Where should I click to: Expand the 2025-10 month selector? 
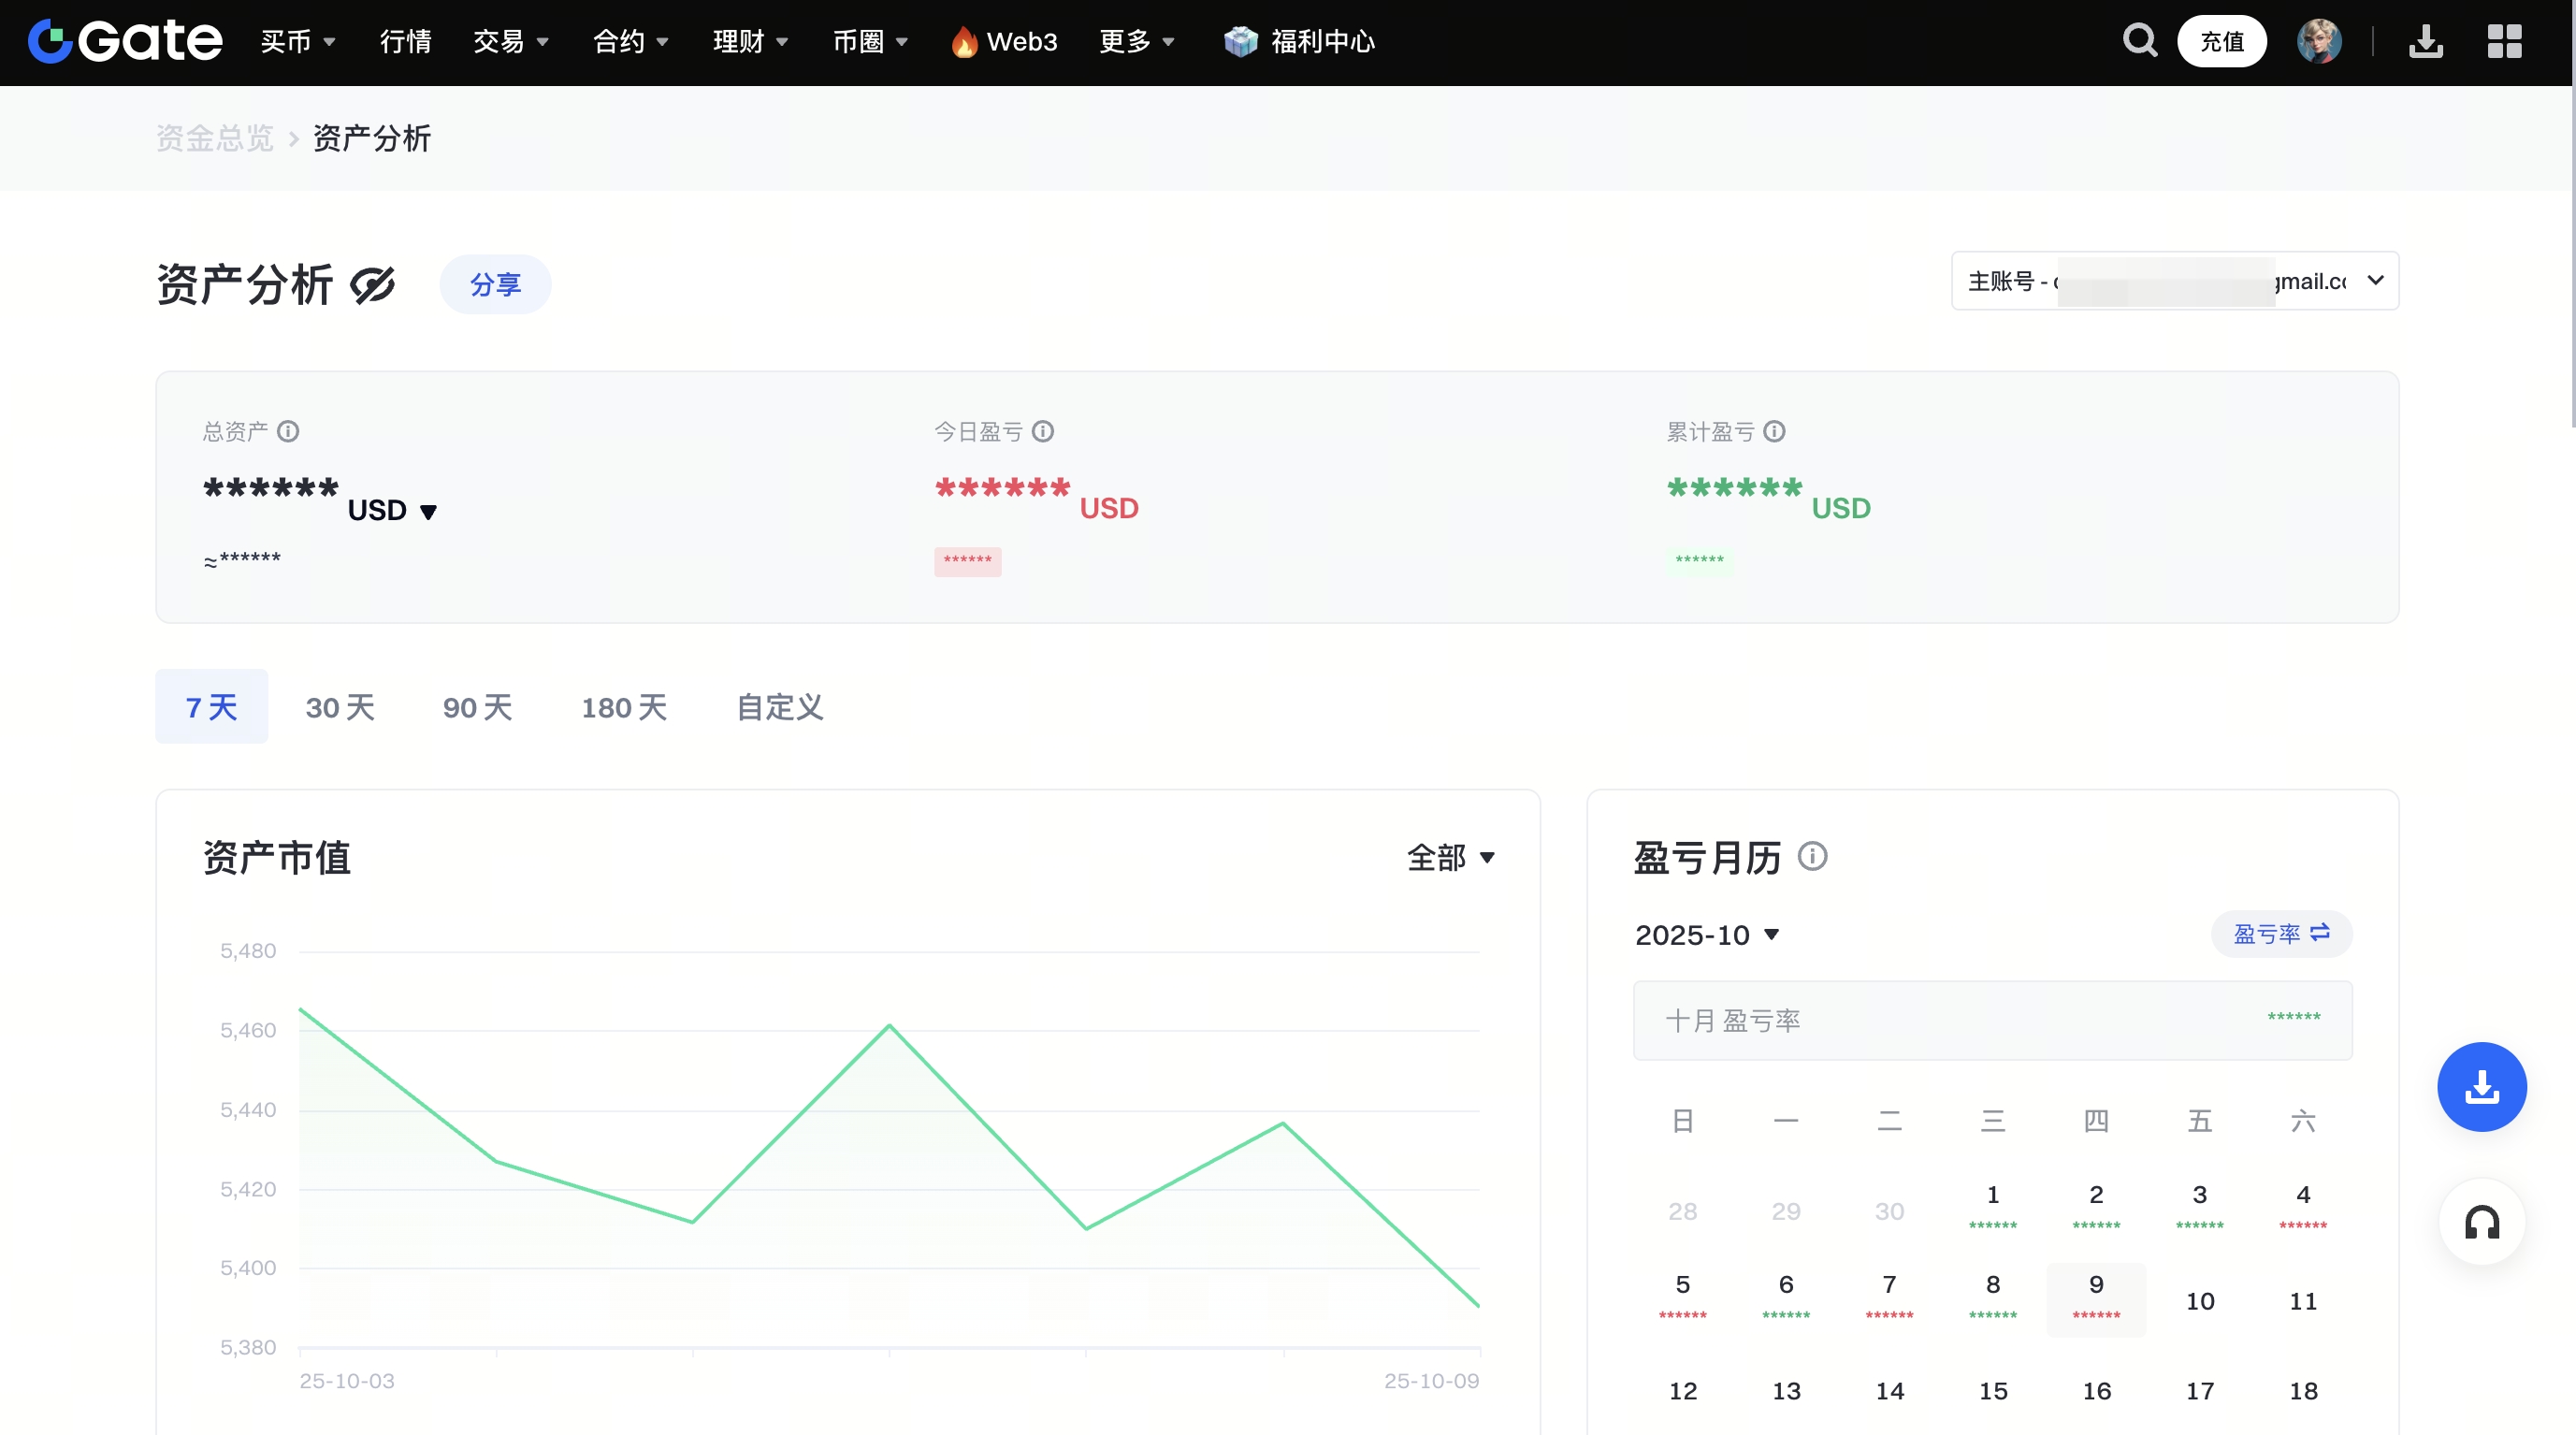coord(1706,935)
